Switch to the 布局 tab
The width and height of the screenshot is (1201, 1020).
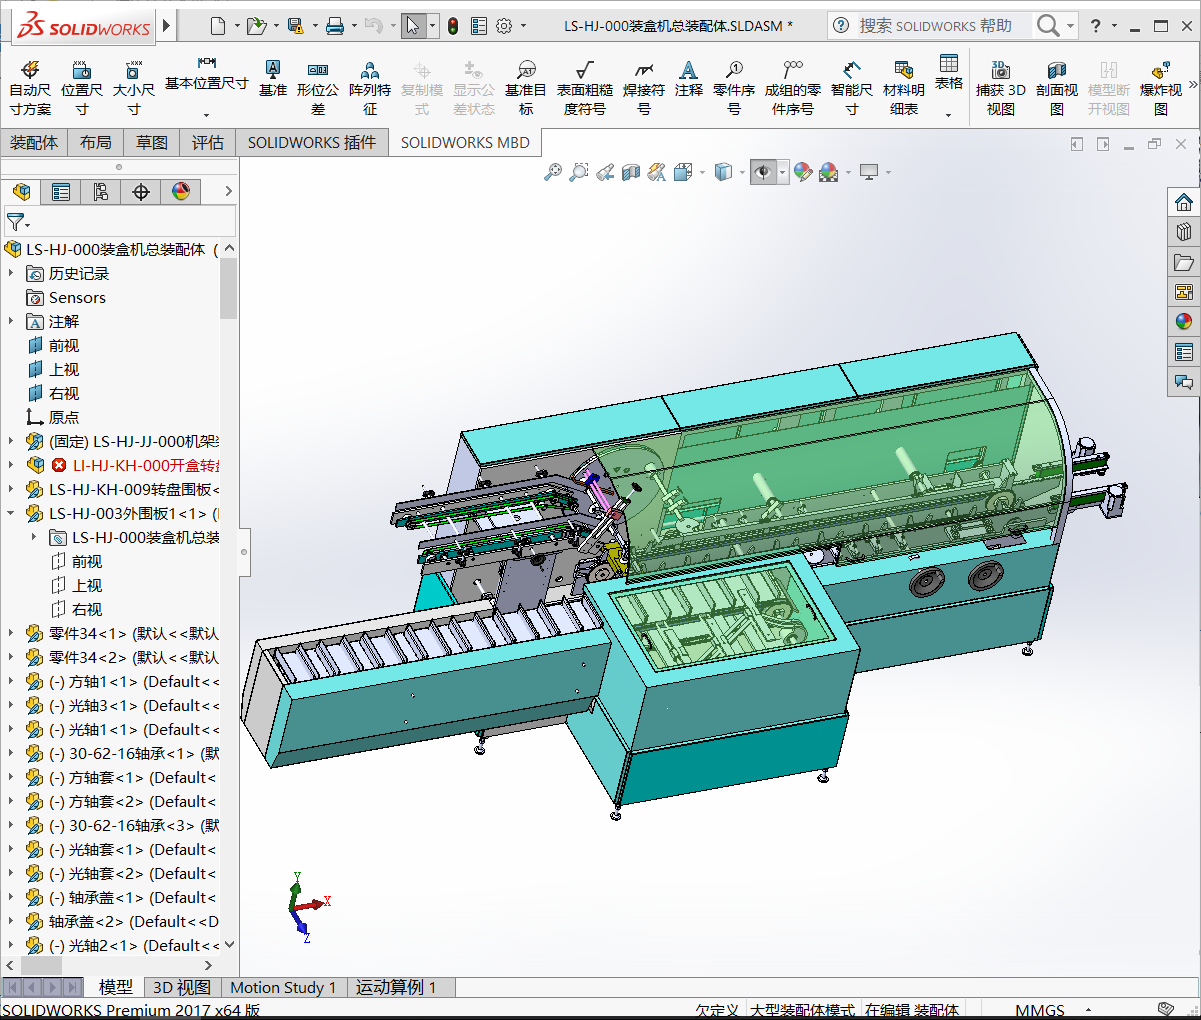tap(96, 143)
